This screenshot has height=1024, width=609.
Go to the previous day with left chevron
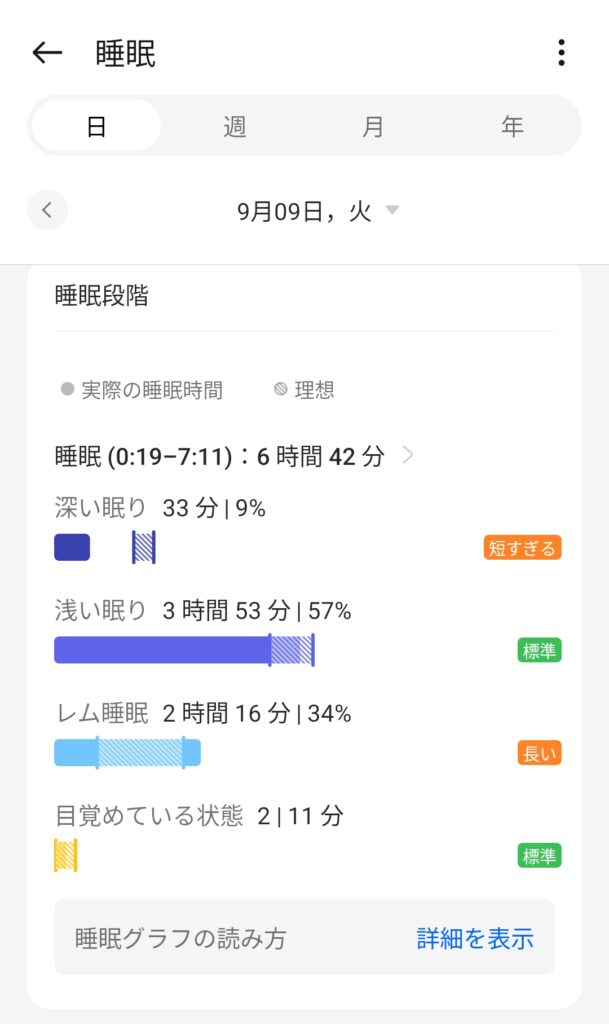[x=47, y=211]
